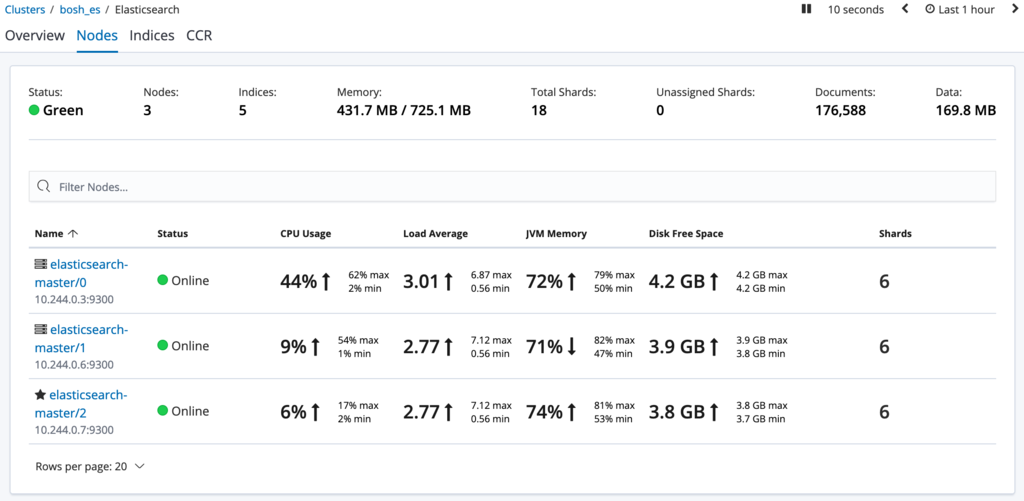Click the sort arrow next to Name header
Screen dimensions: 1024x501
click(72, 233)
